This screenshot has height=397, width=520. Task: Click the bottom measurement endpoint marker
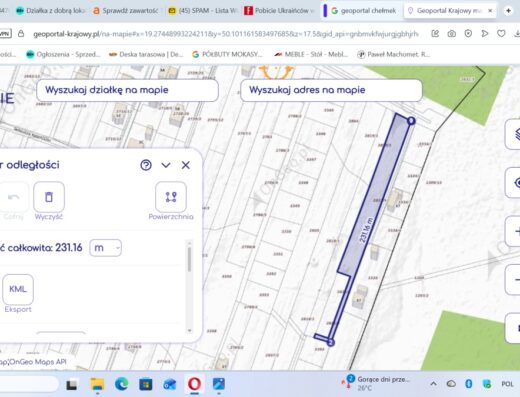pos(330,342)
